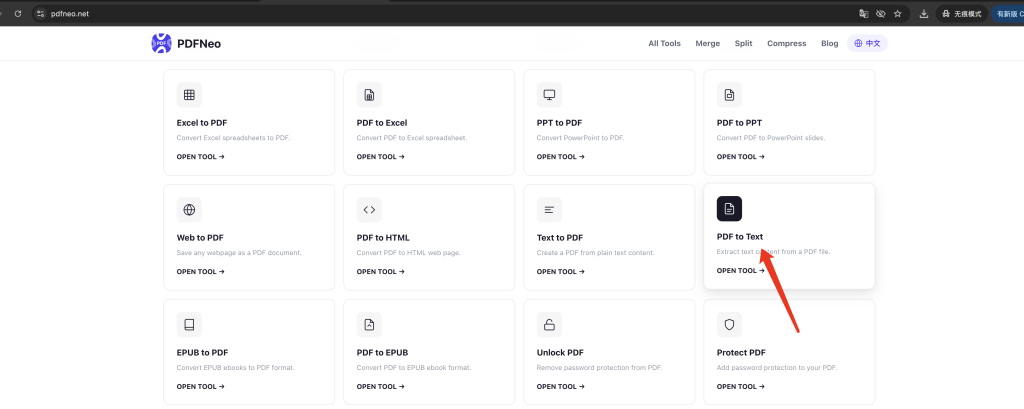
Task: Click the PDF to Excel file icon
Action: [369, 95]
